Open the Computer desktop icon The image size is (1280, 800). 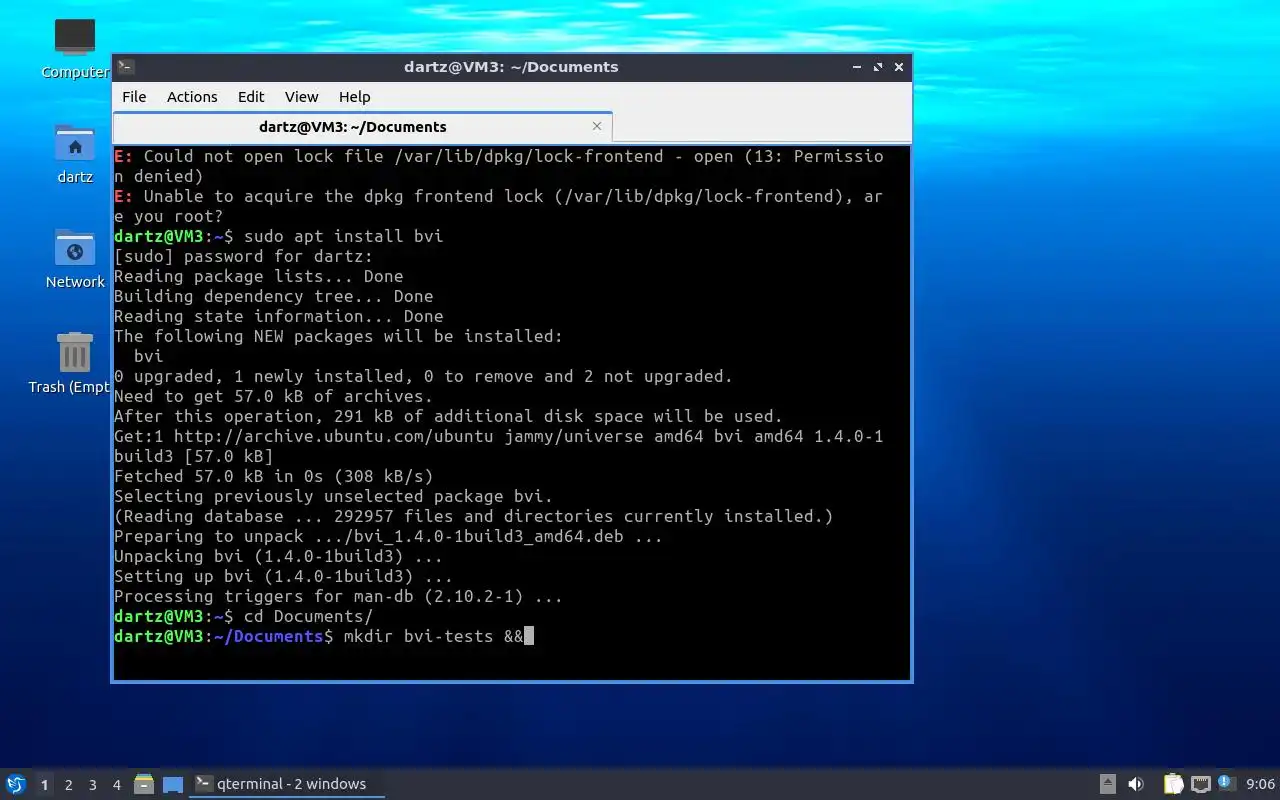75,48
